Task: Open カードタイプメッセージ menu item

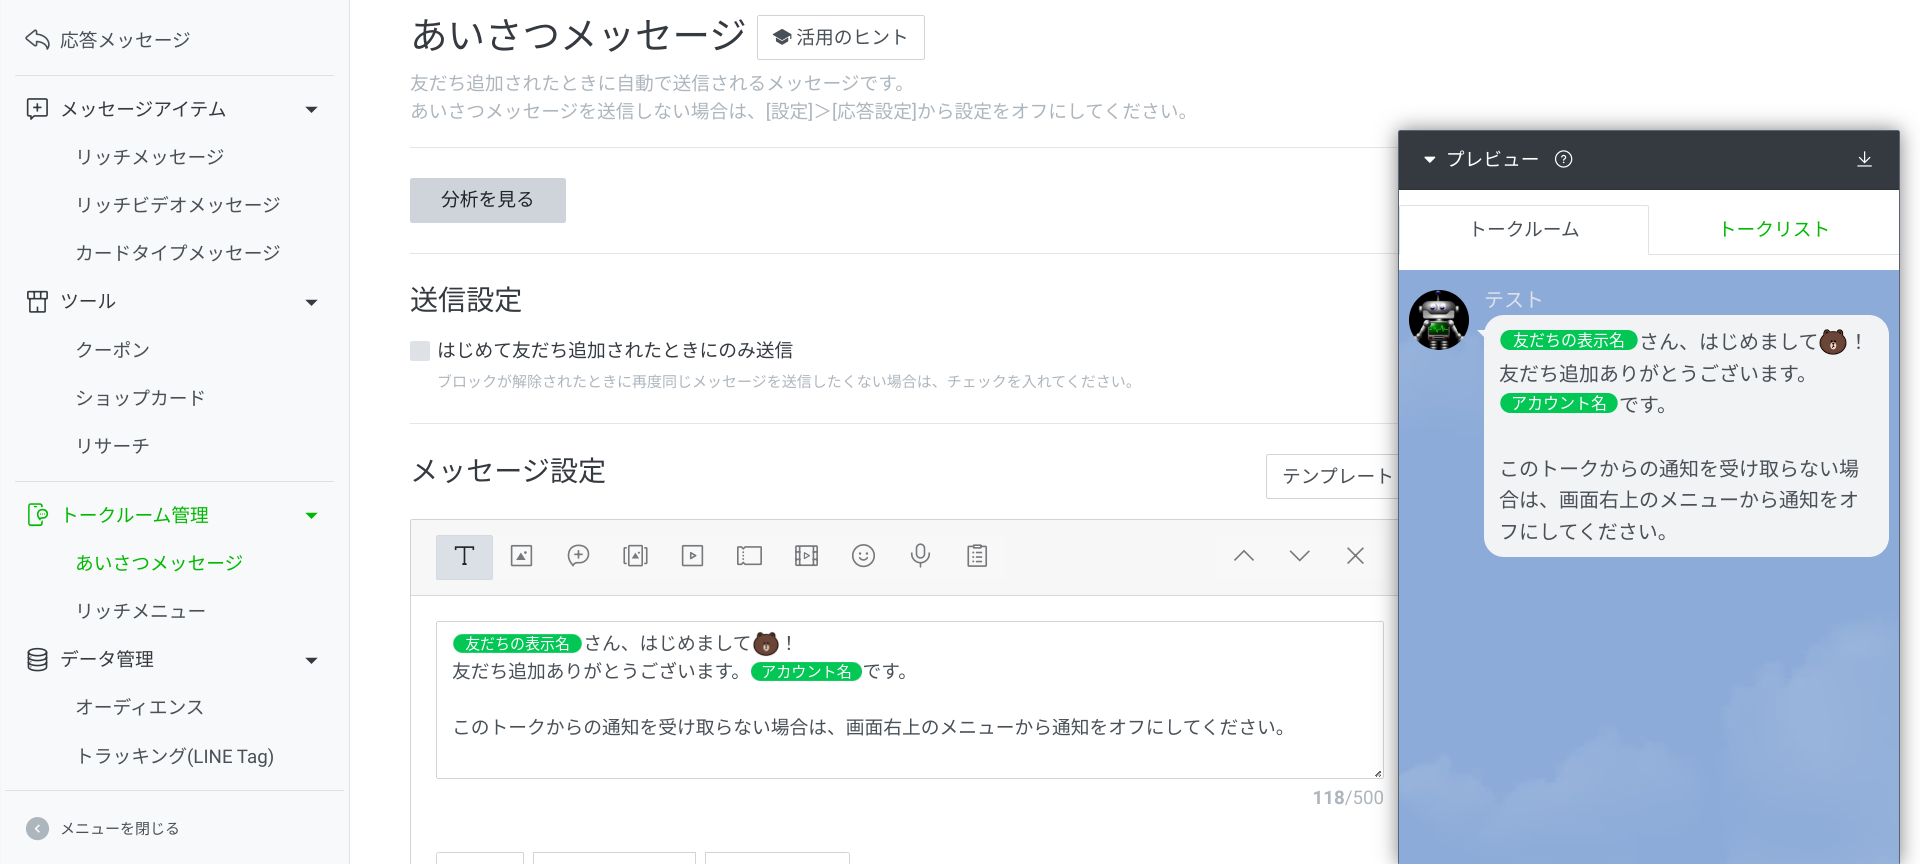Action: pos(178,253)
